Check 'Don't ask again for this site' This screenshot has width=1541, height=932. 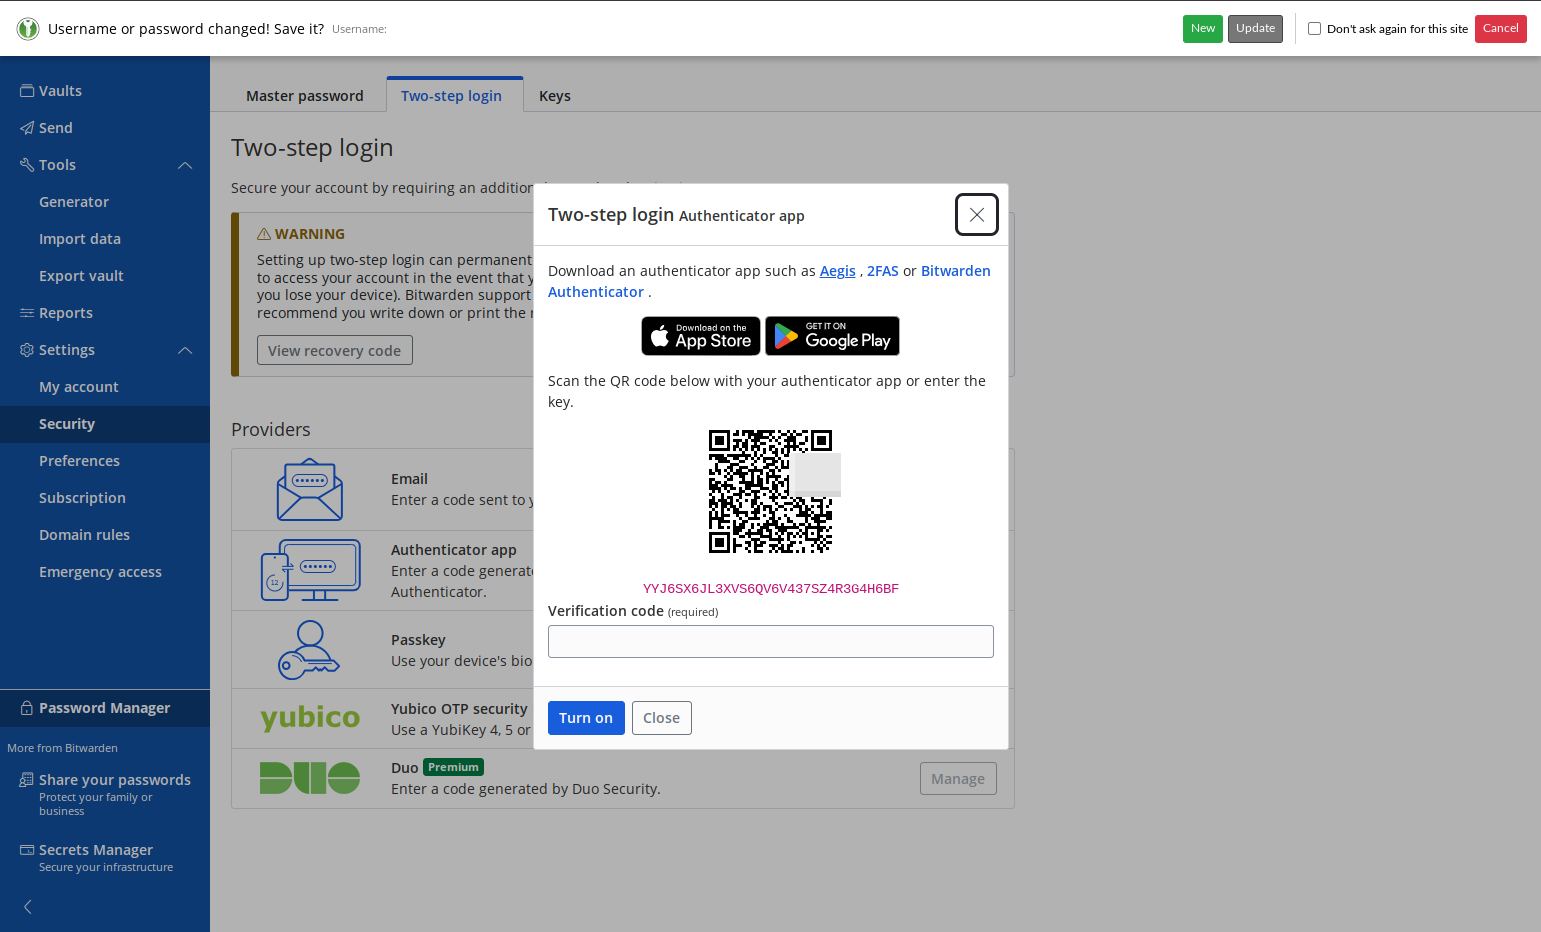1314,29
